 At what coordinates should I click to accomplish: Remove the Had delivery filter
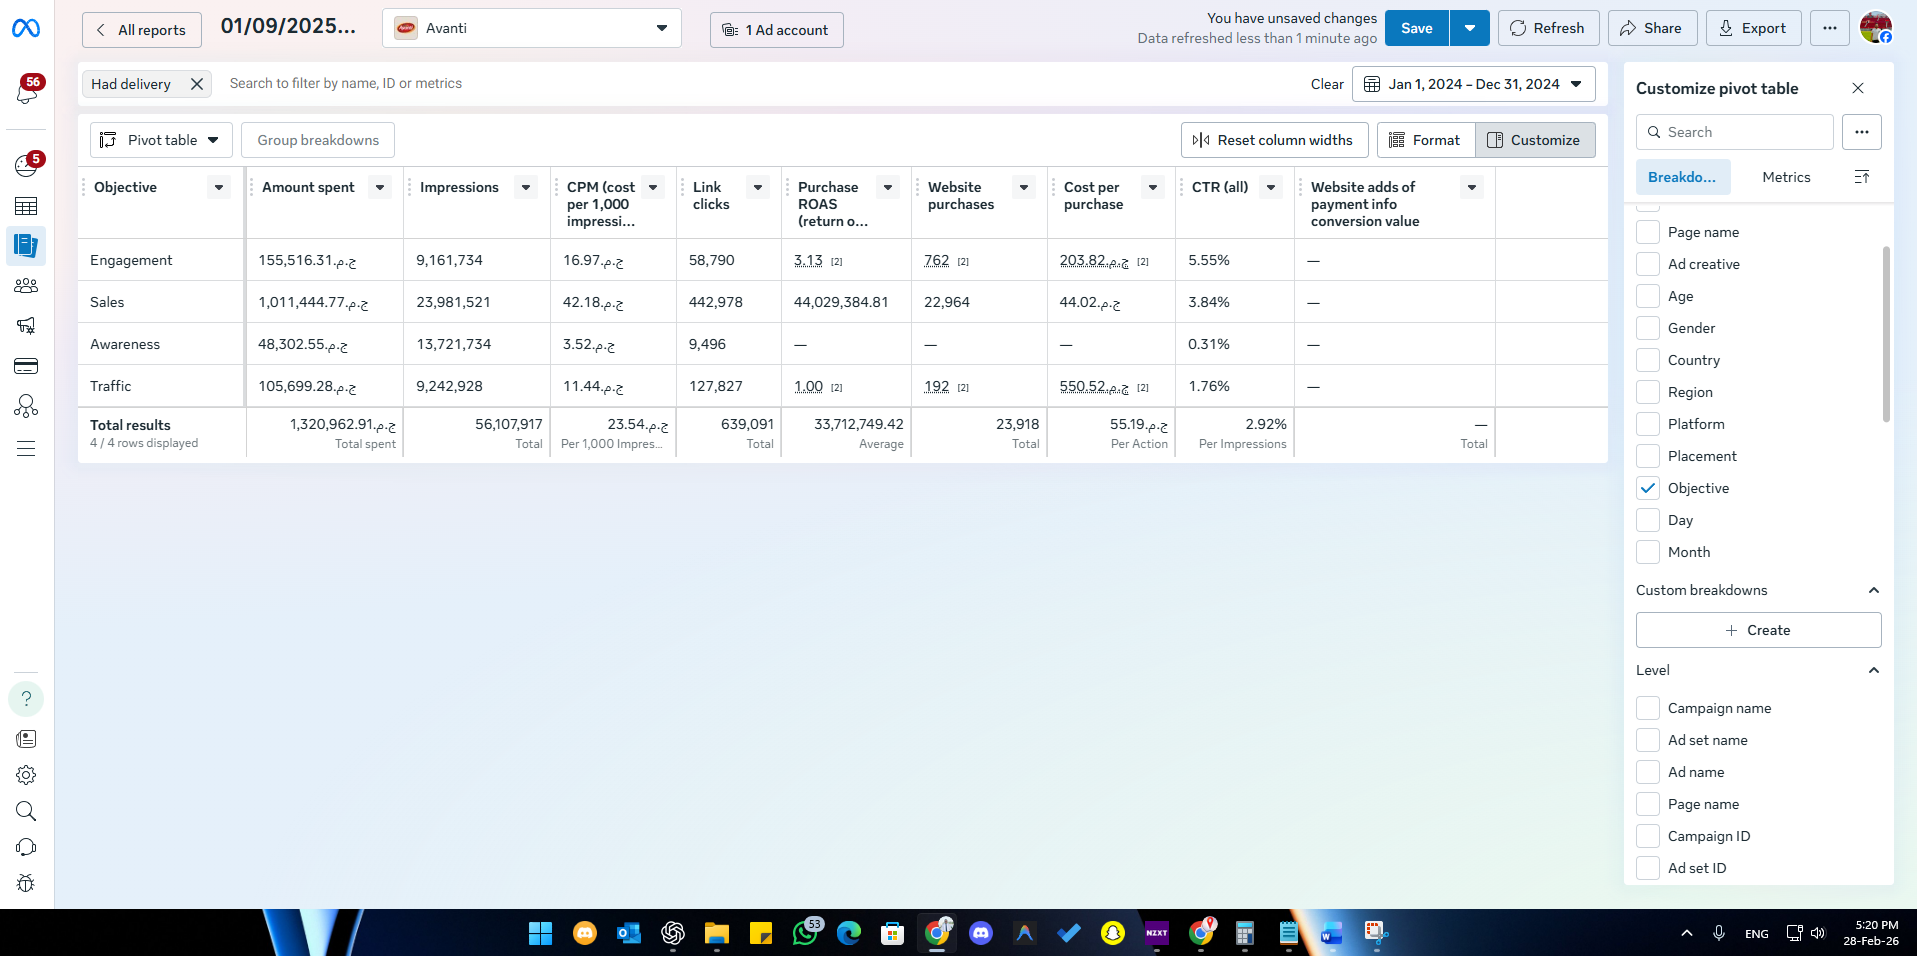197,84
